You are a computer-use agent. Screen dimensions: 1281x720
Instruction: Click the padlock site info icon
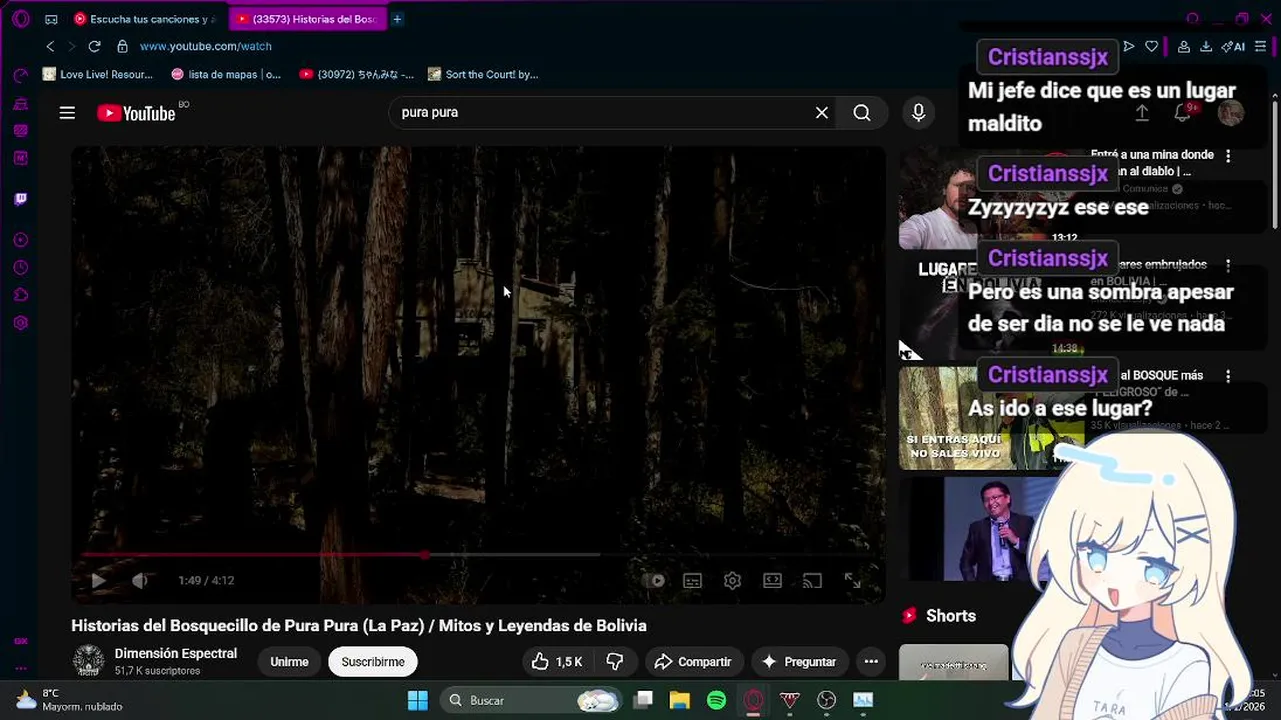point(122,46)
